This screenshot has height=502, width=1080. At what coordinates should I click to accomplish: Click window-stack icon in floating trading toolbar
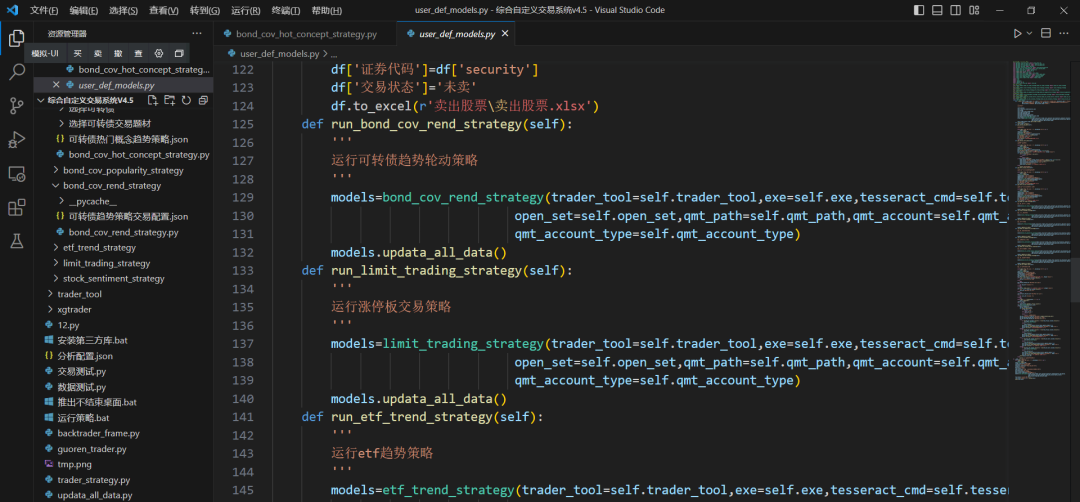tap(179, 54)
